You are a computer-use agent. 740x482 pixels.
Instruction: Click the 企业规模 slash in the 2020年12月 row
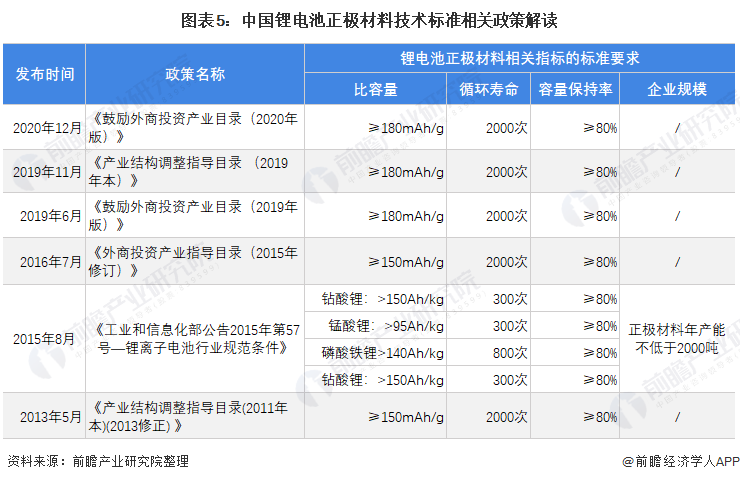tap(677, 128)
